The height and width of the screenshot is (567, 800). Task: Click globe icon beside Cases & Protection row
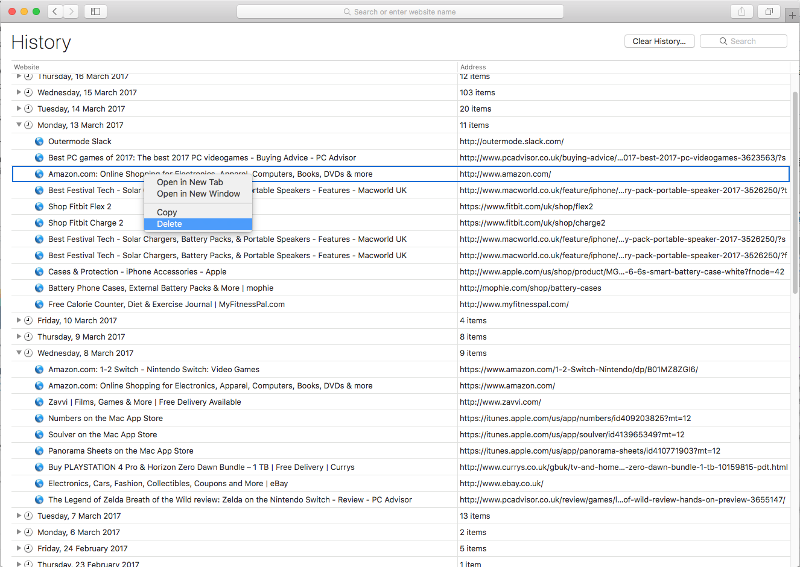click(x=39, y=272)
